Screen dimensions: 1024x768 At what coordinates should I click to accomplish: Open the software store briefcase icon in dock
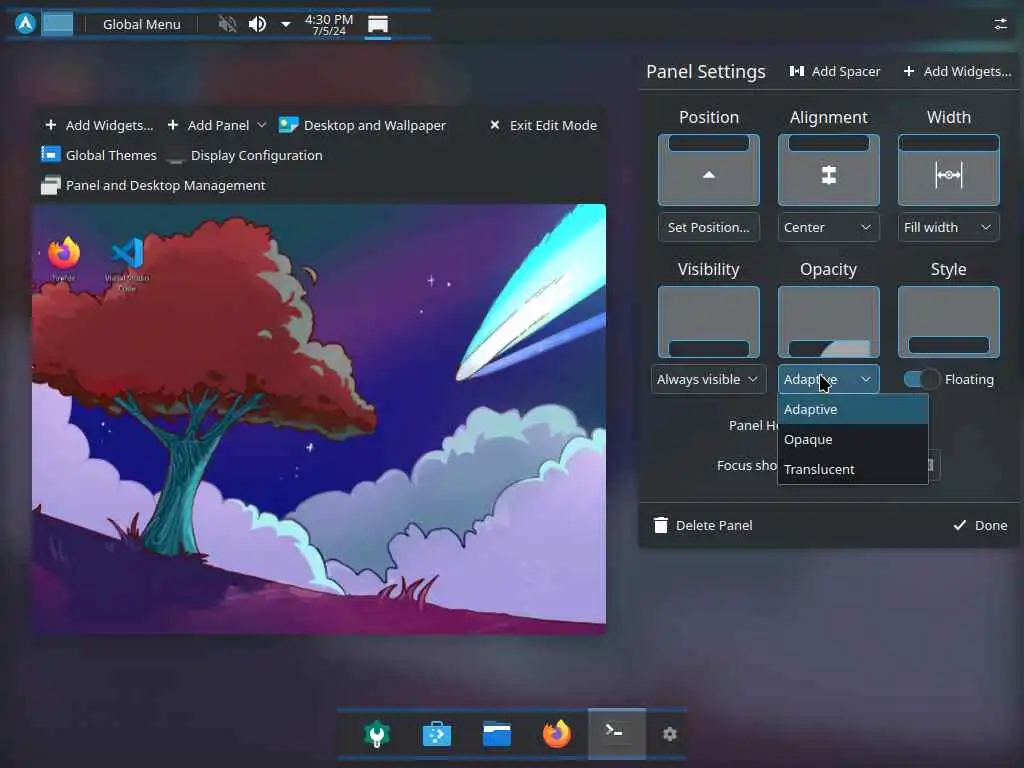[x=437, y=734]
